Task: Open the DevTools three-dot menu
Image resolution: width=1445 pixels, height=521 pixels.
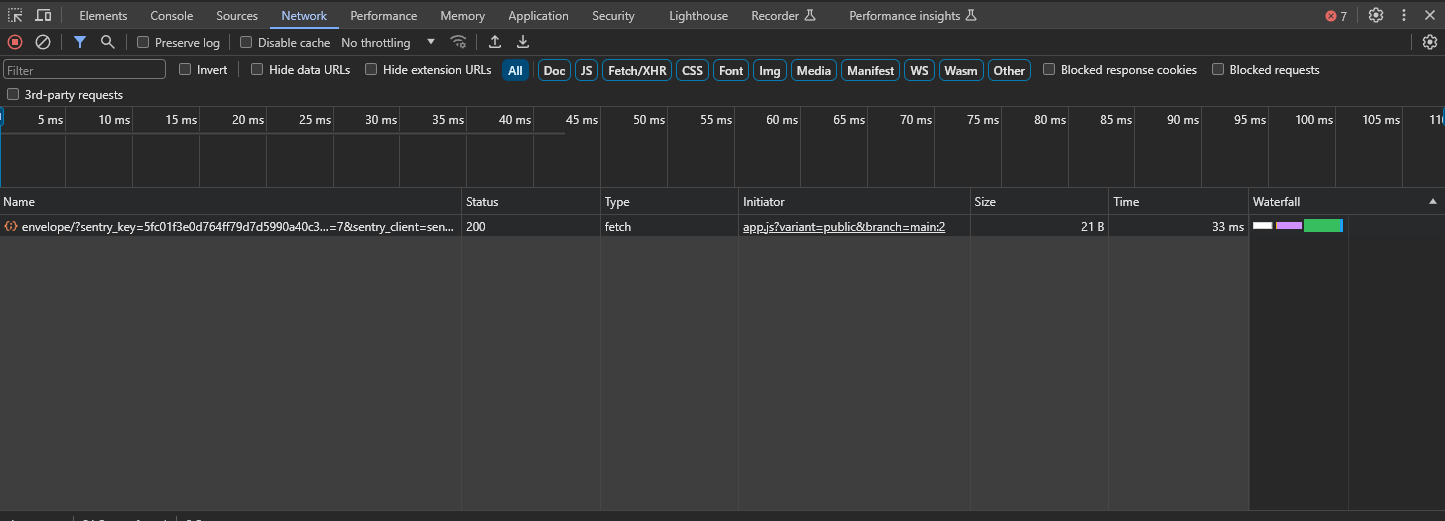Action: click(1404, 15)
